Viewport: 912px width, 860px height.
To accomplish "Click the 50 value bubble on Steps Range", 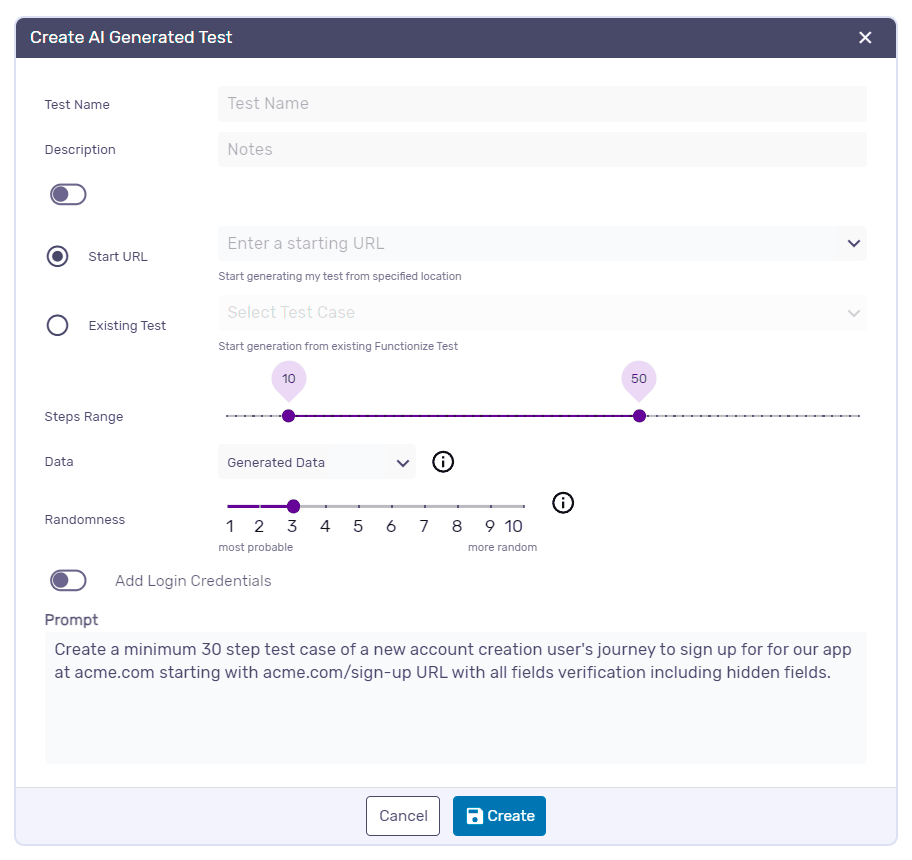I will click(x=639, y=379).
